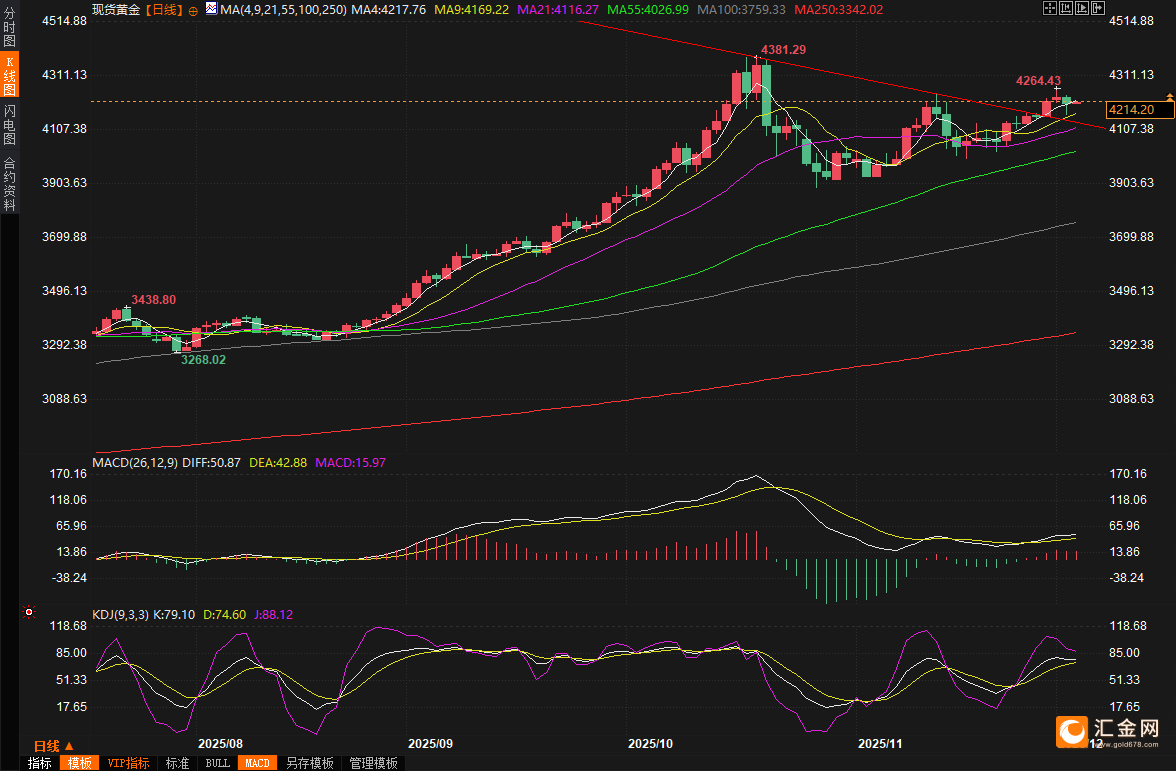1176x771 pixels.
Task: Click the 2025/08 date axis label
Action: pyautogui.click(x=220, y=744)
